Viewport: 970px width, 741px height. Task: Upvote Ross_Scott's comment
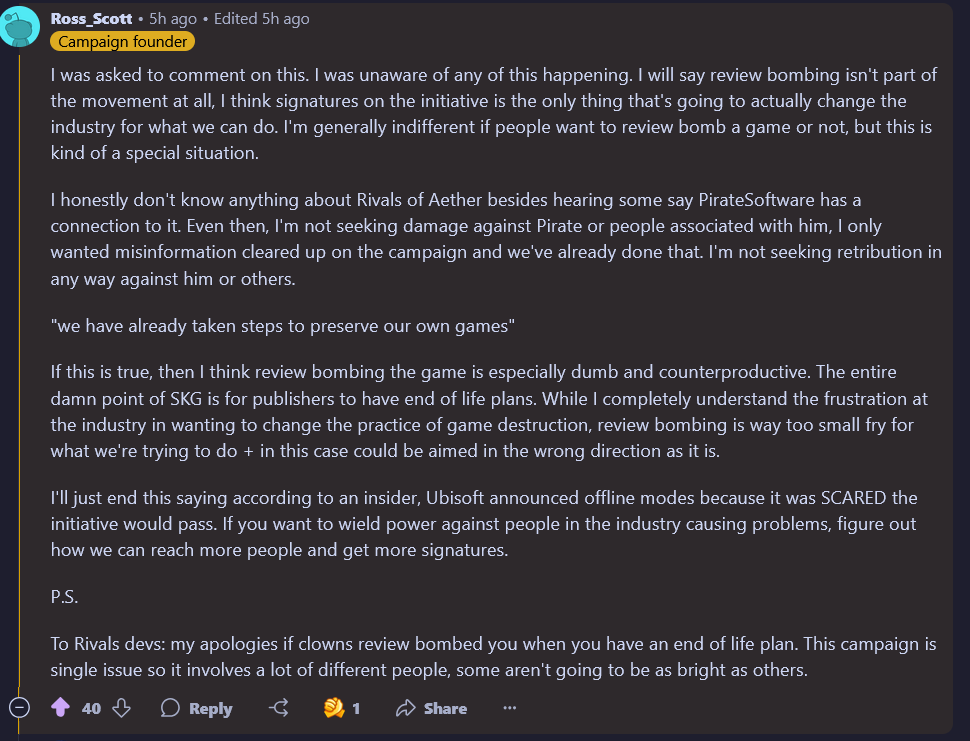click(x=61, y=708)
